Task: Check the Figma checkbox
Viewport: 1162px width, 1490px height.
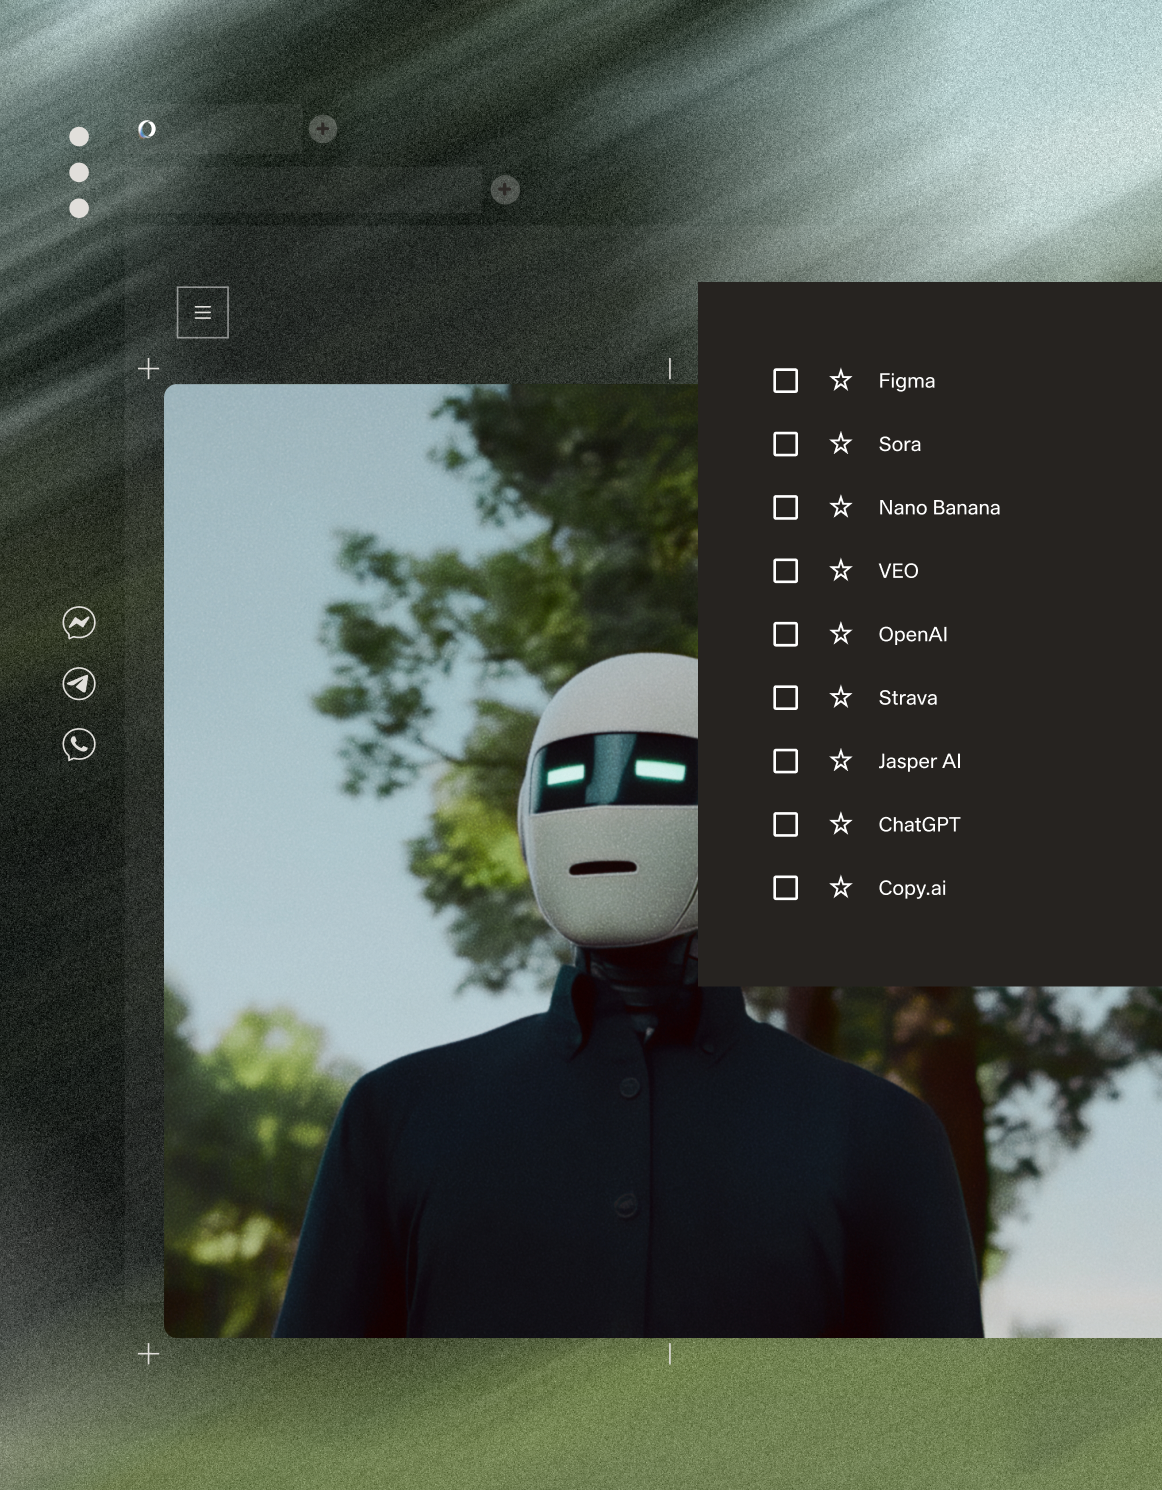Action: [786, 380]
